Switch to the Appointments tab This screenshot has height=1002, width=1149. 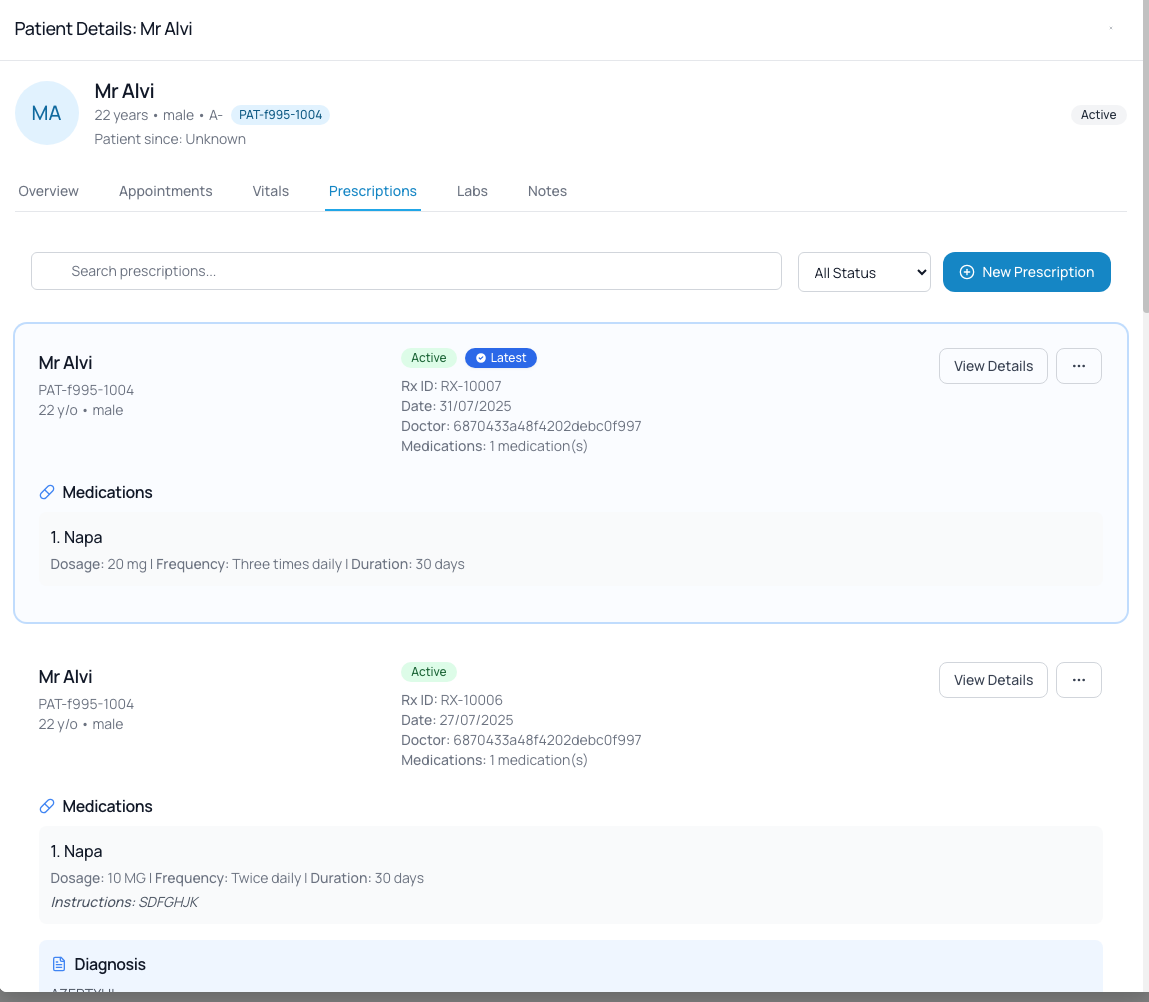(x=166, y=191)
